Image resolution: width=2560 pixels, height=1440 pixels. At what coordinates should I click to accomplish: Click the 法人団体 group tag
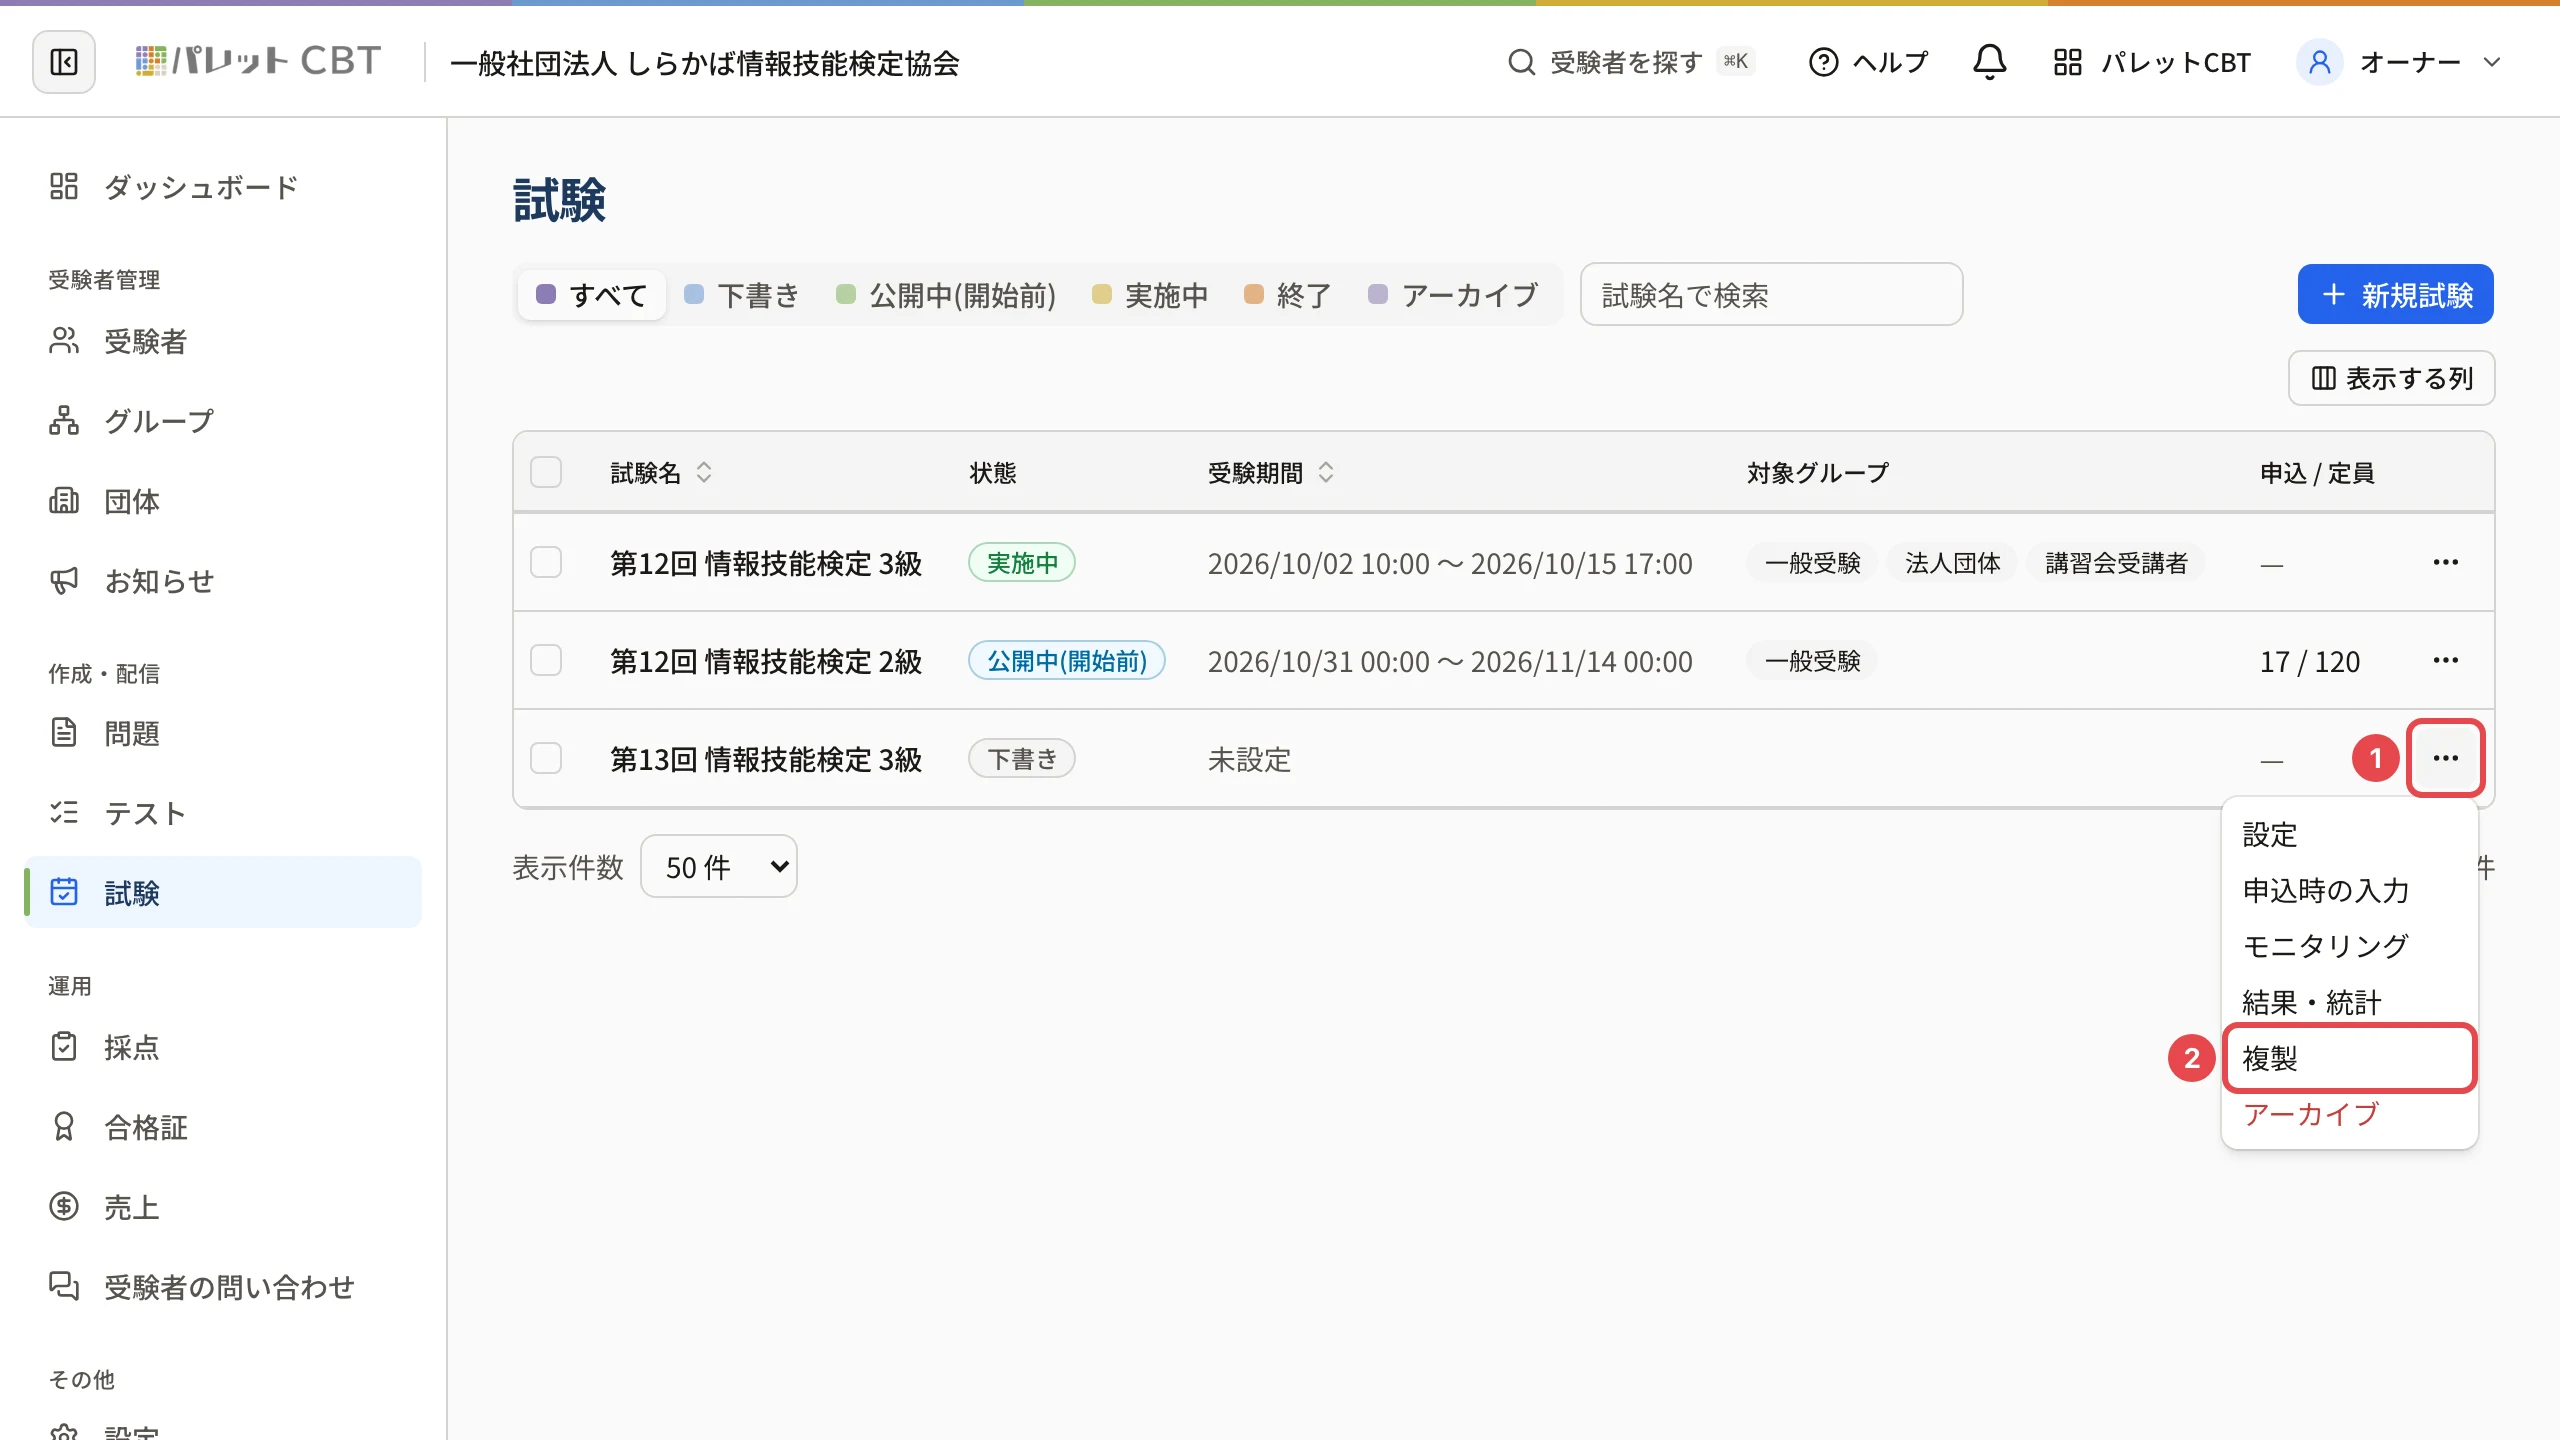pos(1952,563)
